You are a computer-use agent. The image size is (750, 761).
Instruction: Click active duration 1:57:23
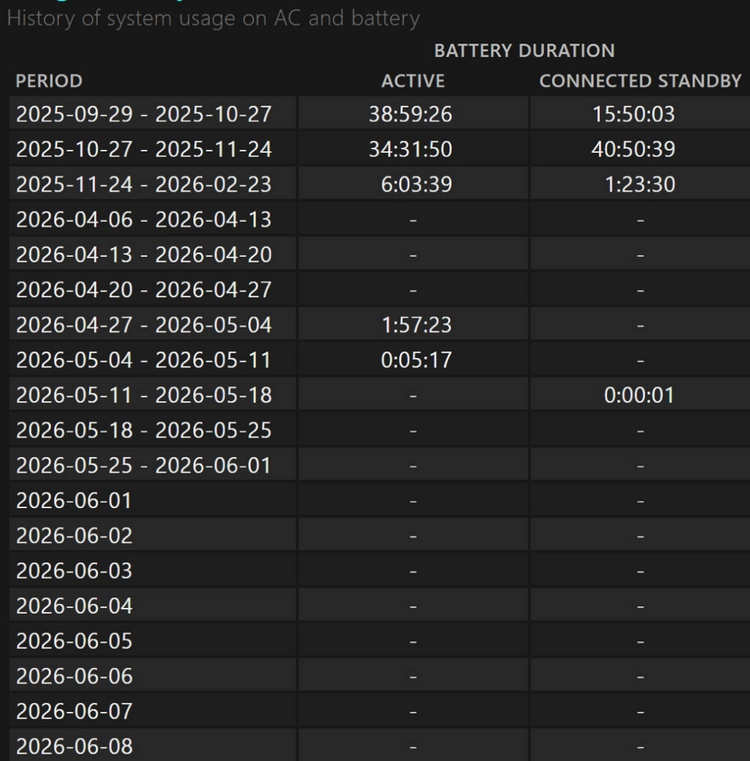(417, 325)
